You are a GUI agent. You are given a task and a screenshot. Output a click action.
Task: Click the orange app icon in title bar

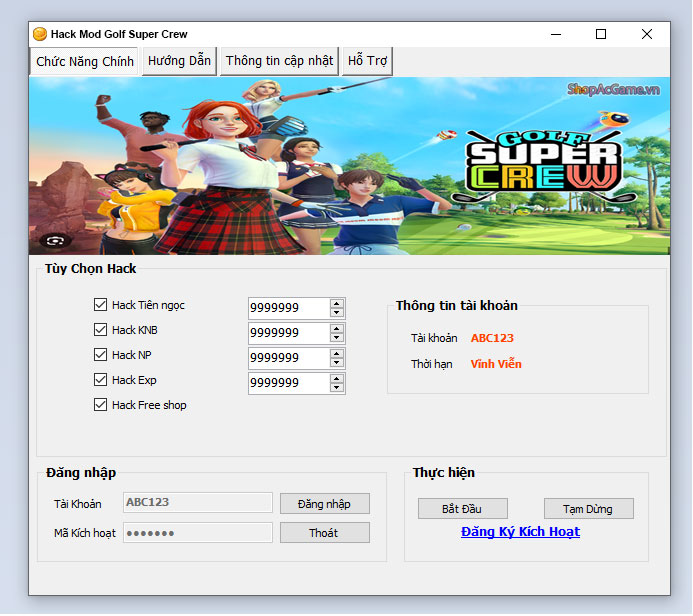40,34
